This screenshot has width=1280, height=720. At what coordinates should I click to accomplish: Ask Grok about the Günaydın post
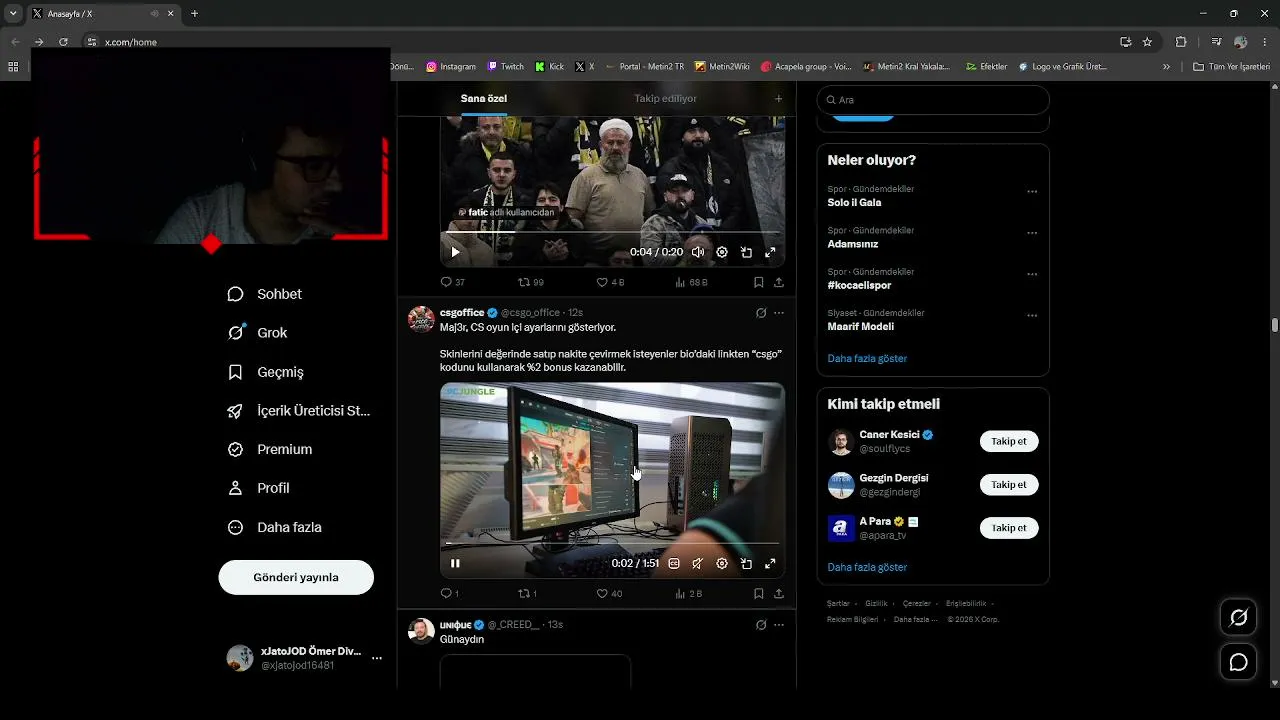tap(761, 625)
